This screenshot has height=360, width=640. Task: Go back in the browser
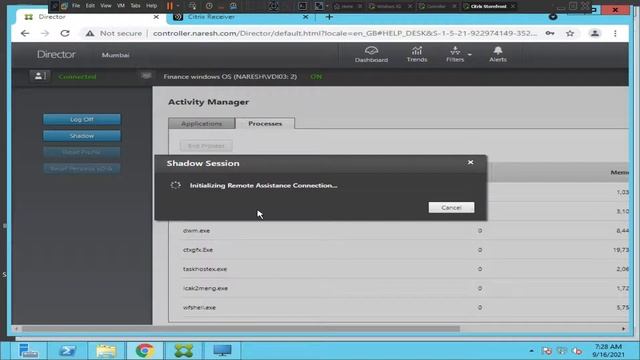[25, 33]
